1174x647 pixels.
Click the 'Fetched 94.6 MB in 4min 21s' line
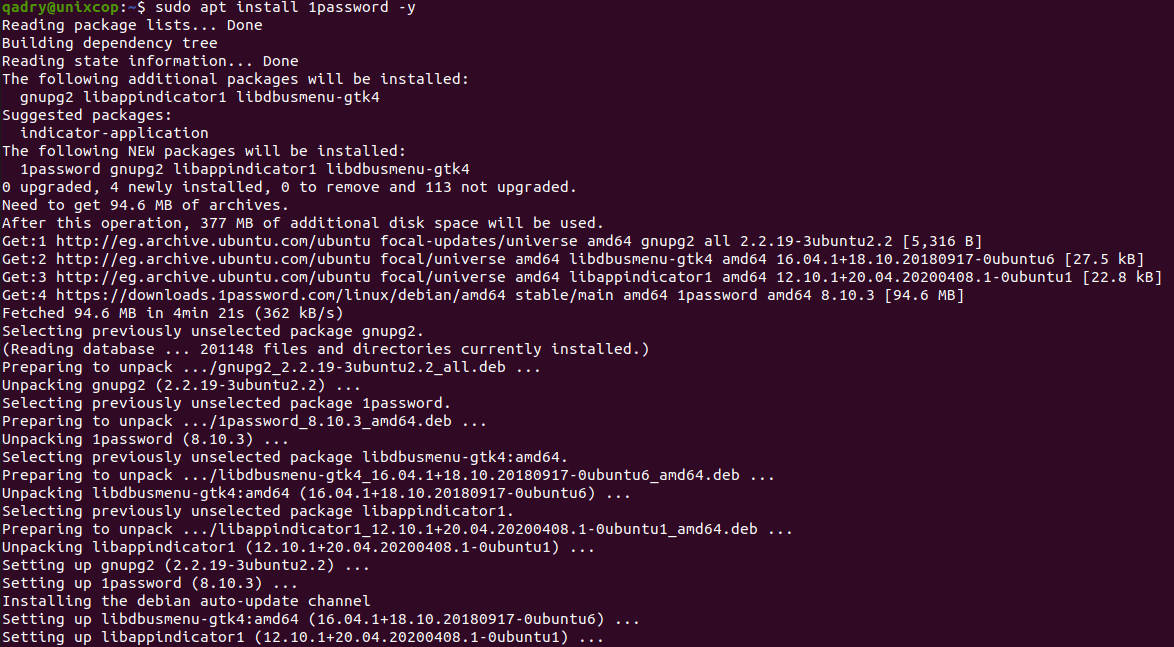point(172,313)
